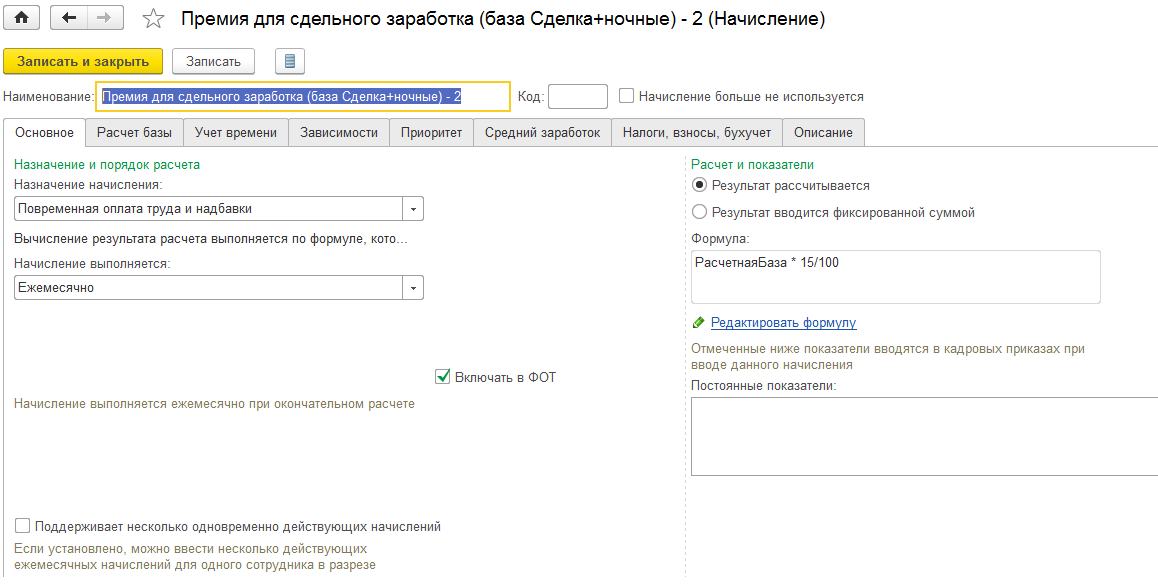Open the Начисление выполняется dropdown arrow
Image resolution: width=1158 pixels, height=584 pixels.
(413, 288)
